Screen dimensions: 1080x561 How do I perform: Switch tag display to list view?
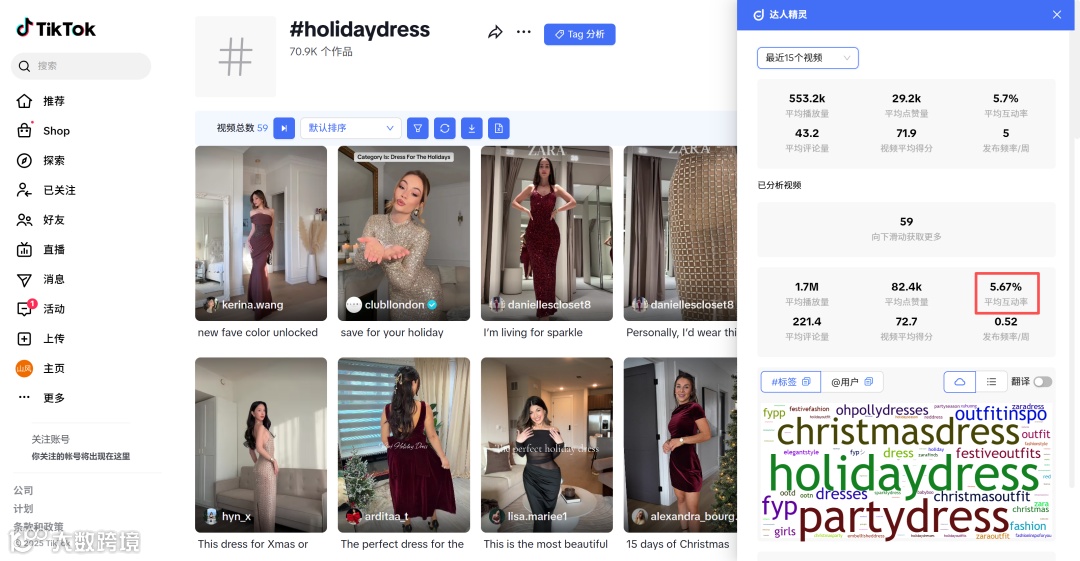click(991, 382)
